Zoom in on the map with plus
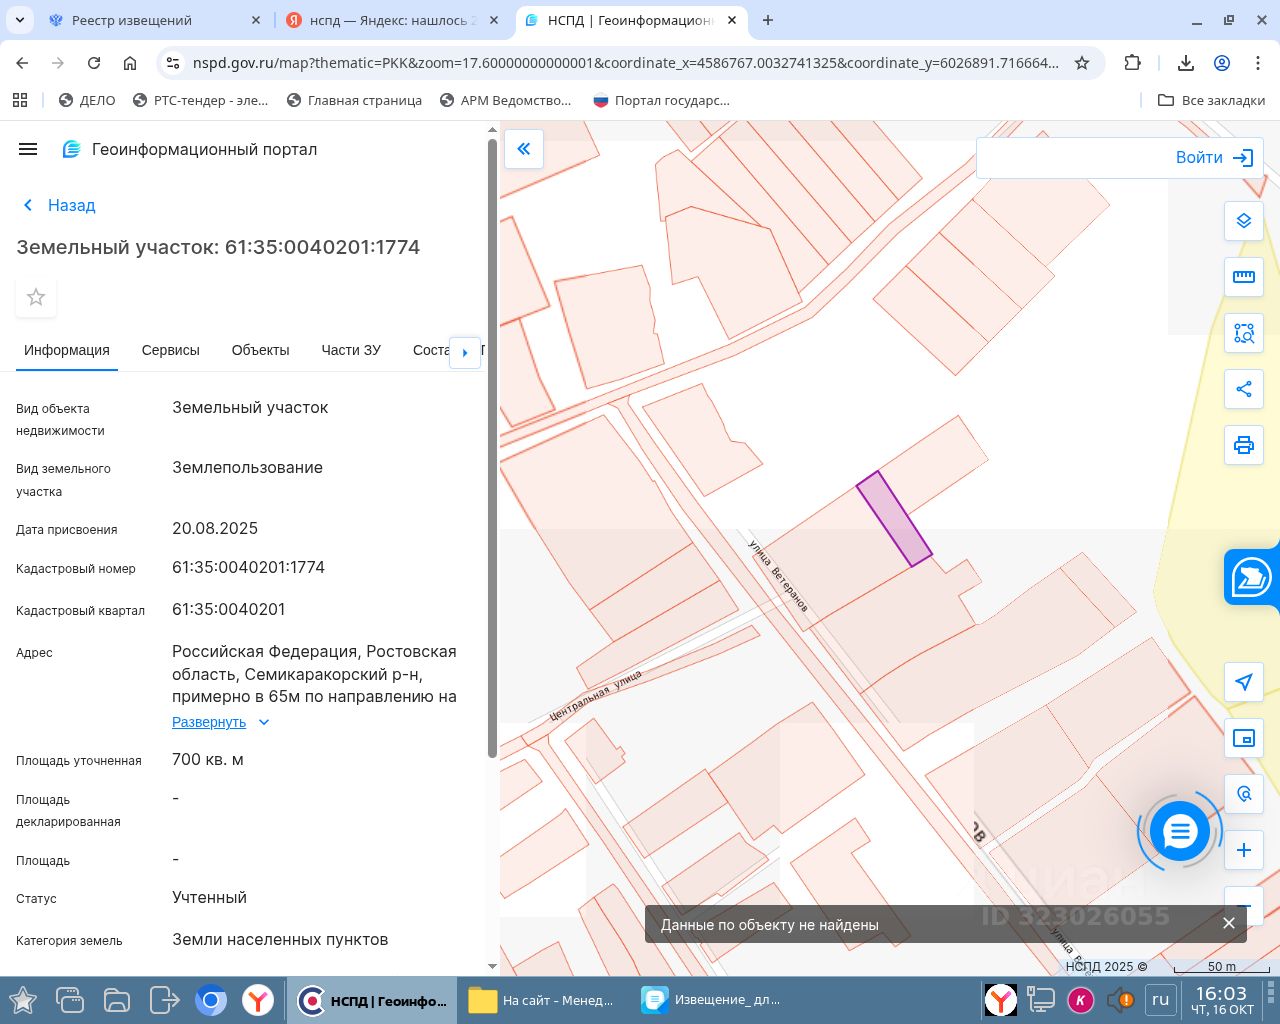 click(1244, 850)
